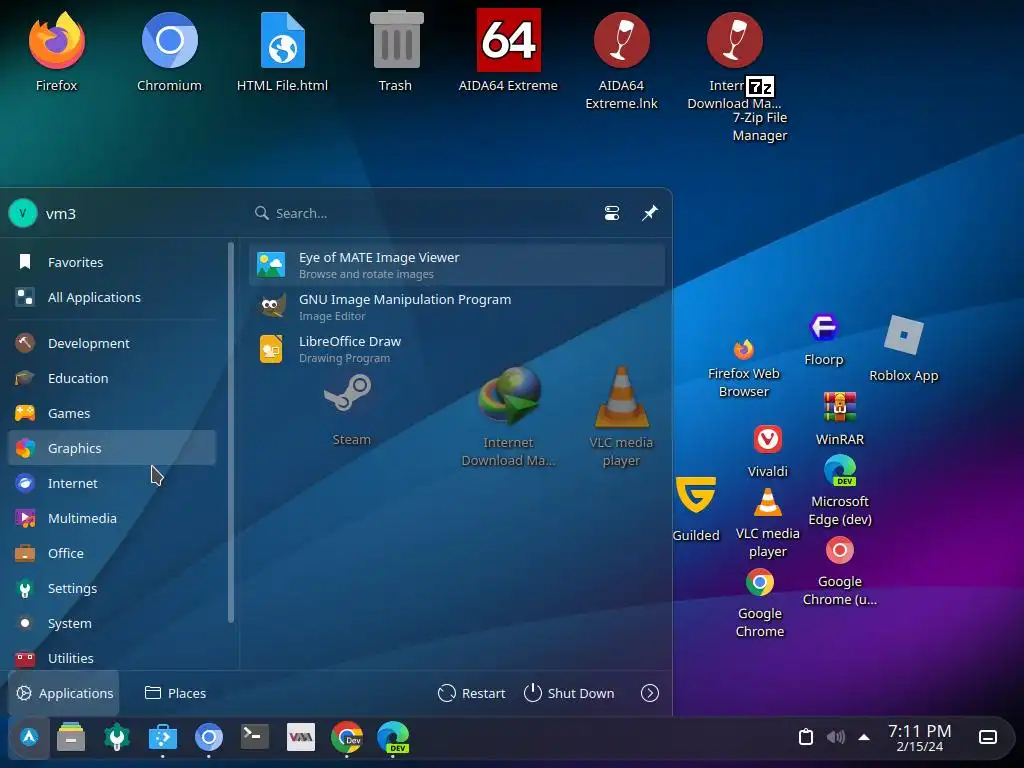Pin the launcher menu open
Viewport: 1024px width, 768px height.
pos(649,213)
